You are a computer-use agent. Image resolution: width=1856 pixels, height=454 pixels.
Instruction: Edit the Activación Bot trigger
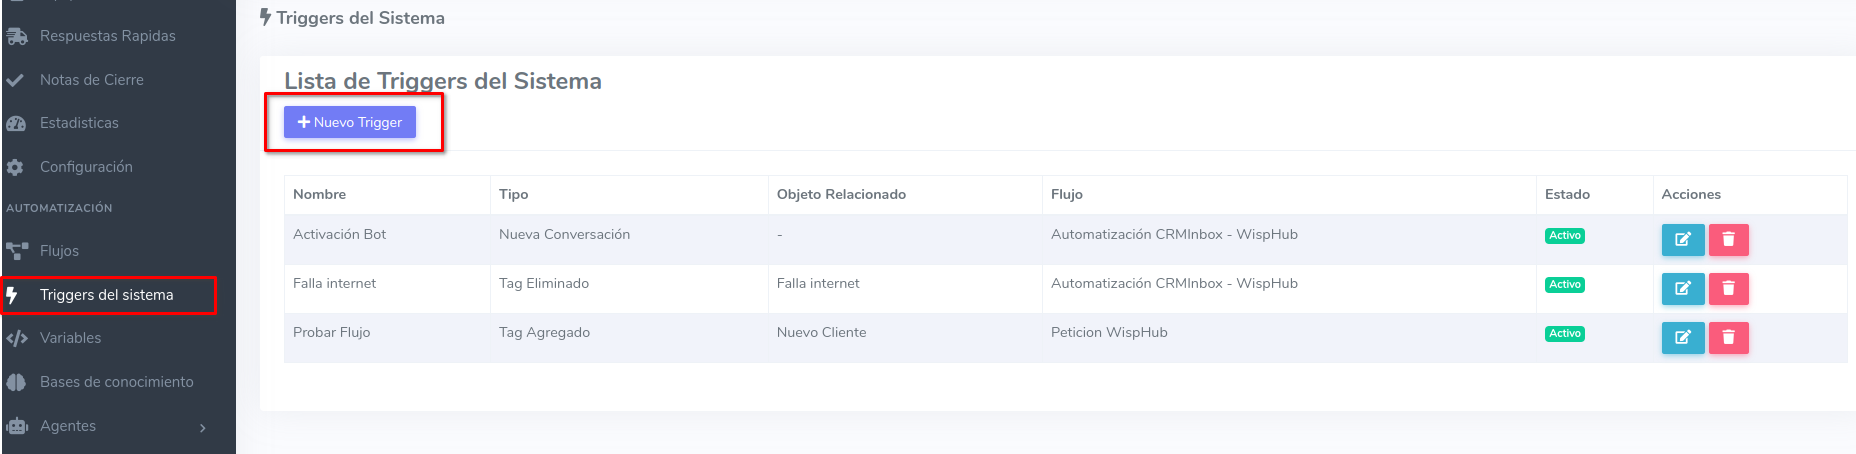1682,240
